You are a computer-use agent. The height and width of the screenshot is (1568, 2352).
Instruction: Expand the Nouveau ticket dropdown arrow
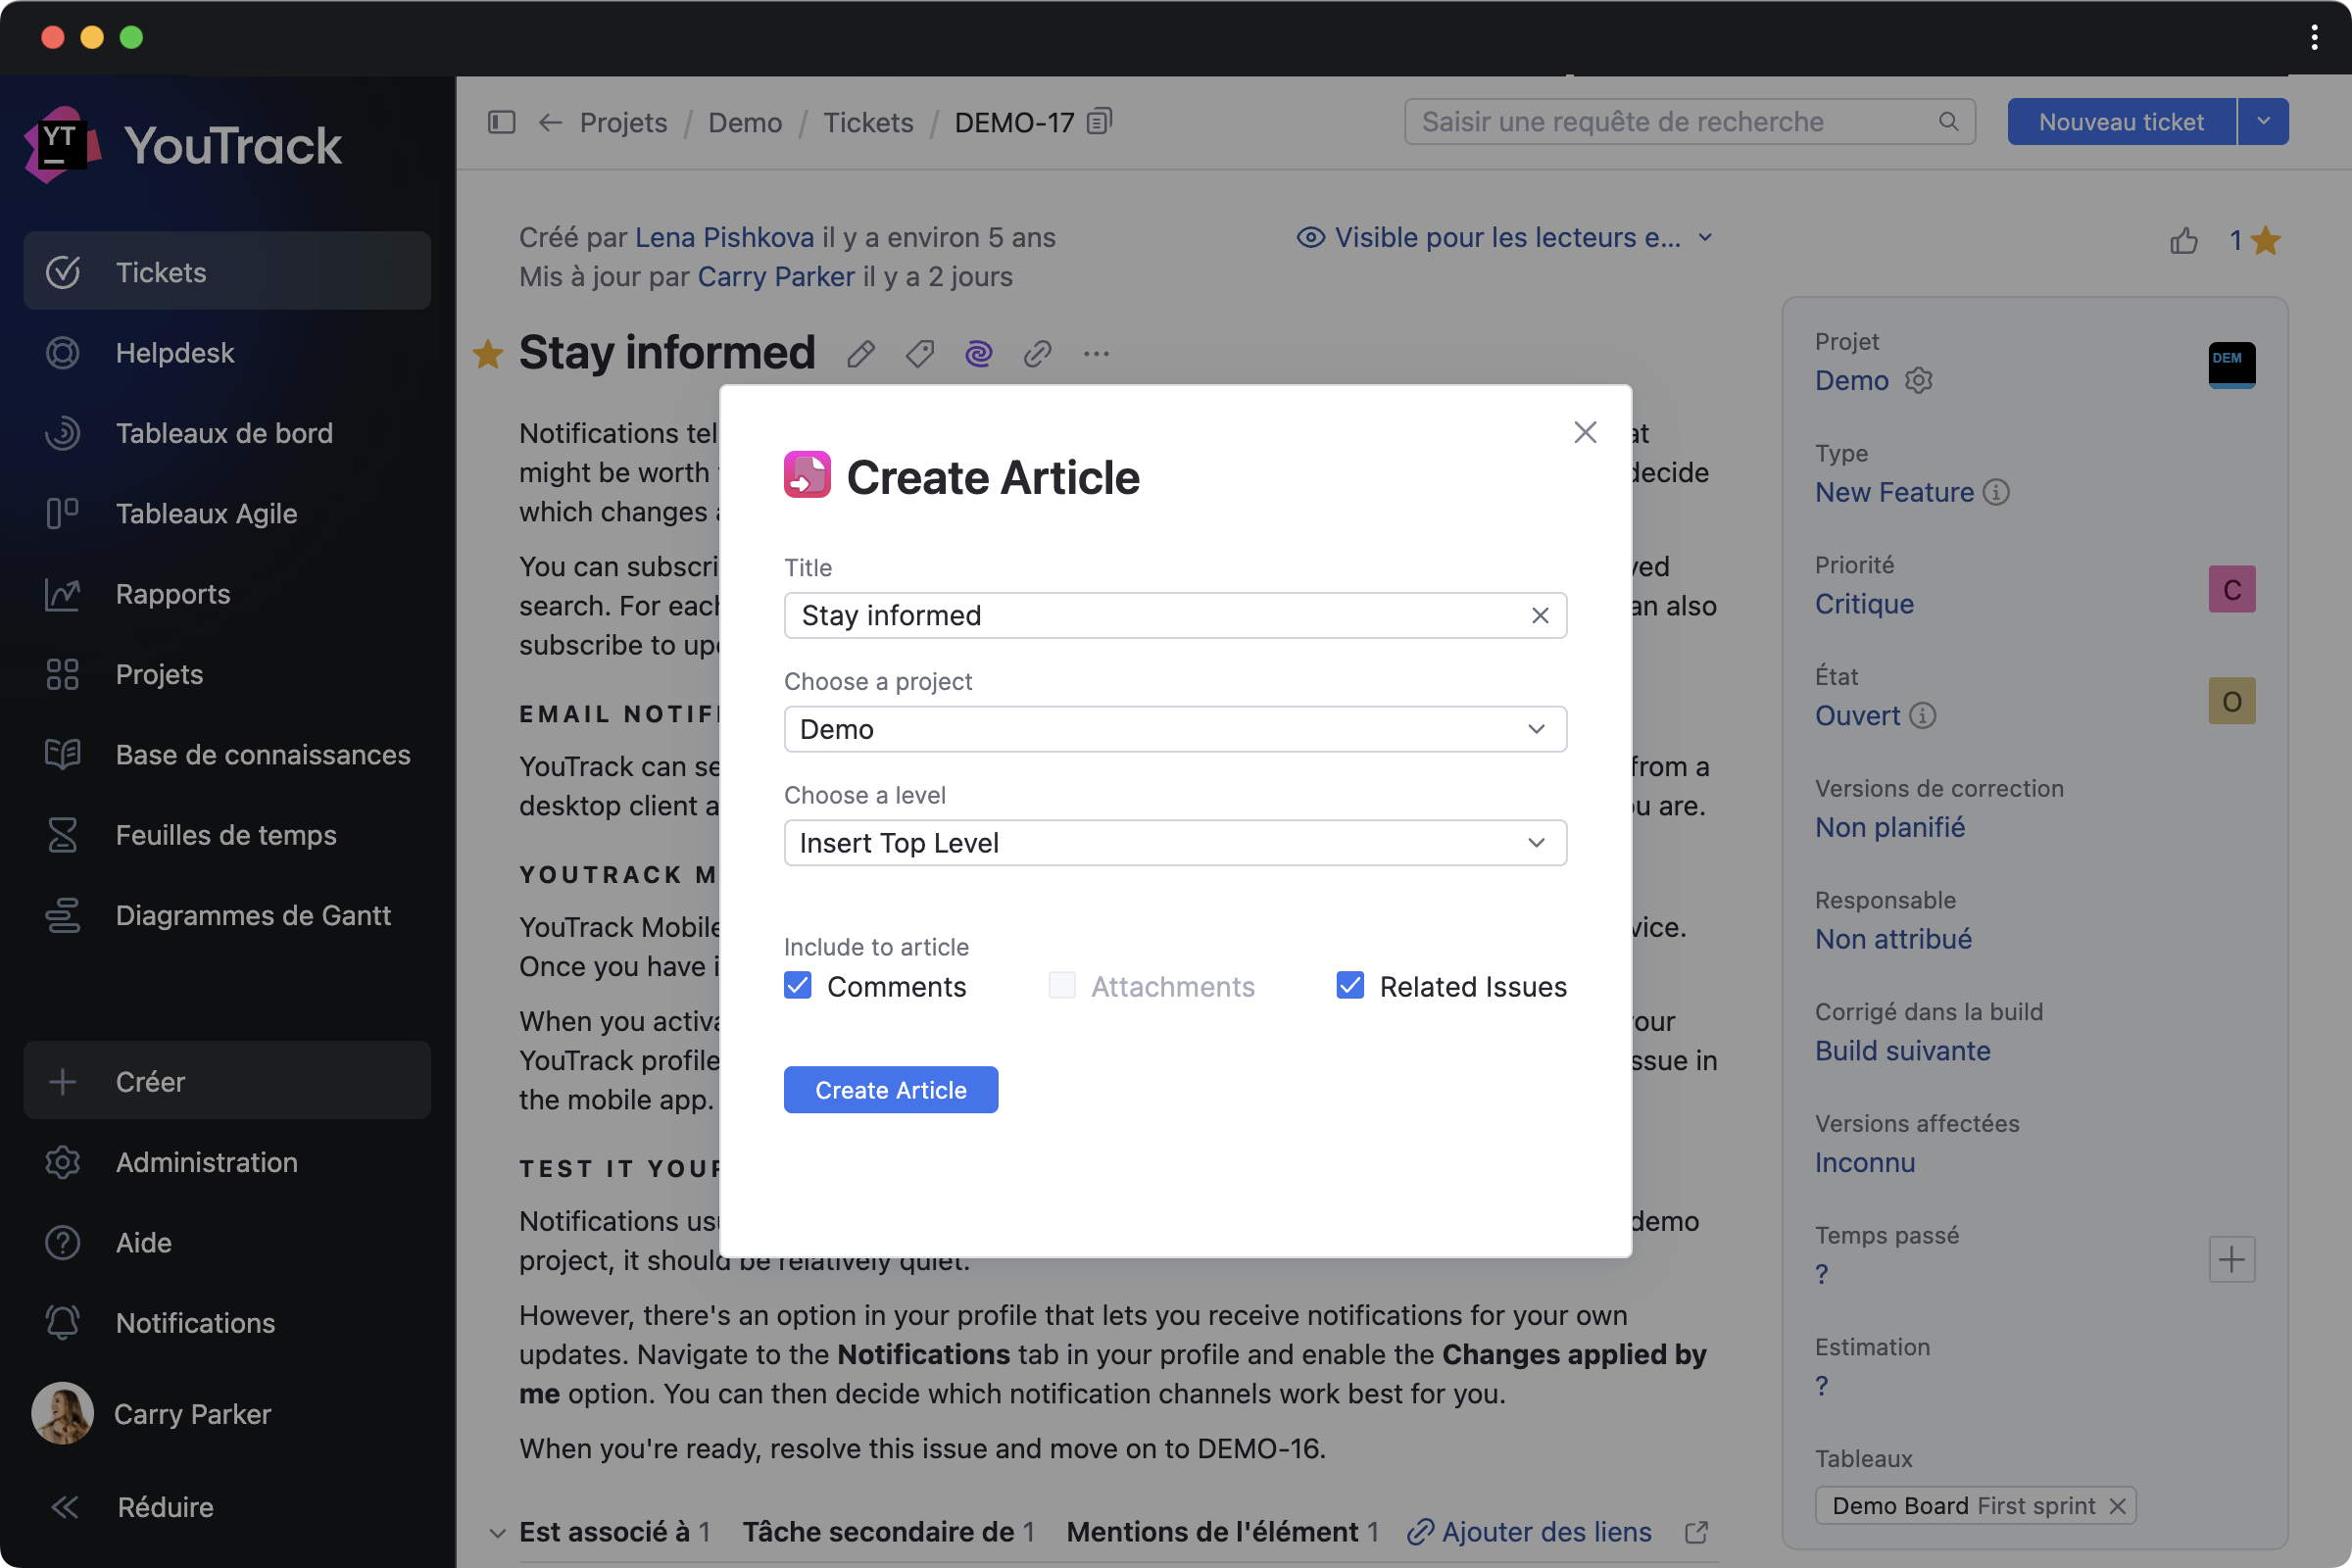coord(2263,122)
